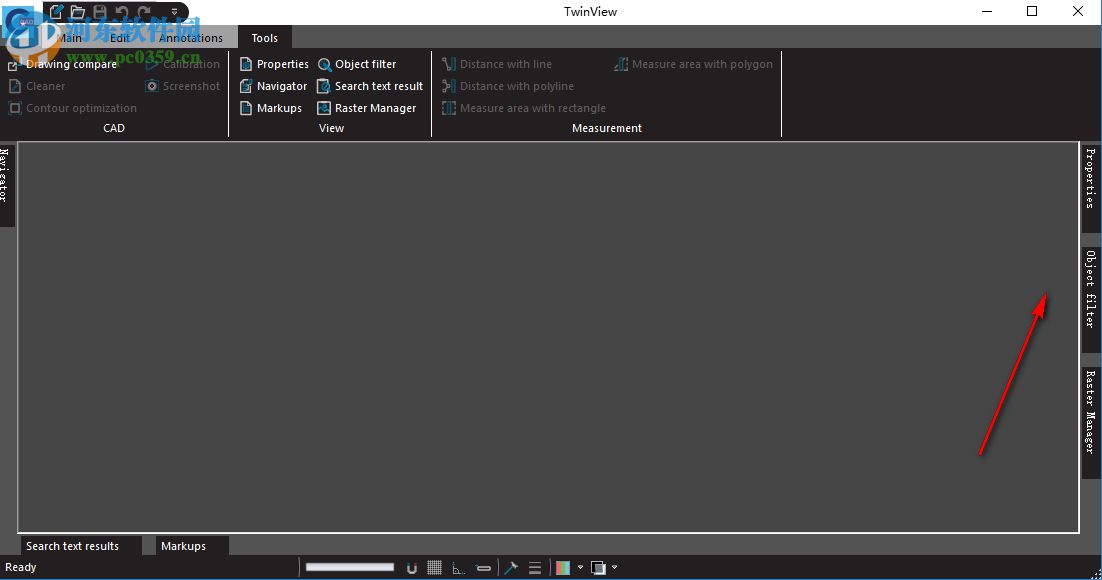Click the Distance with polyline icon
This screenshot has width=1102, height=580.
tap(448, 86)
